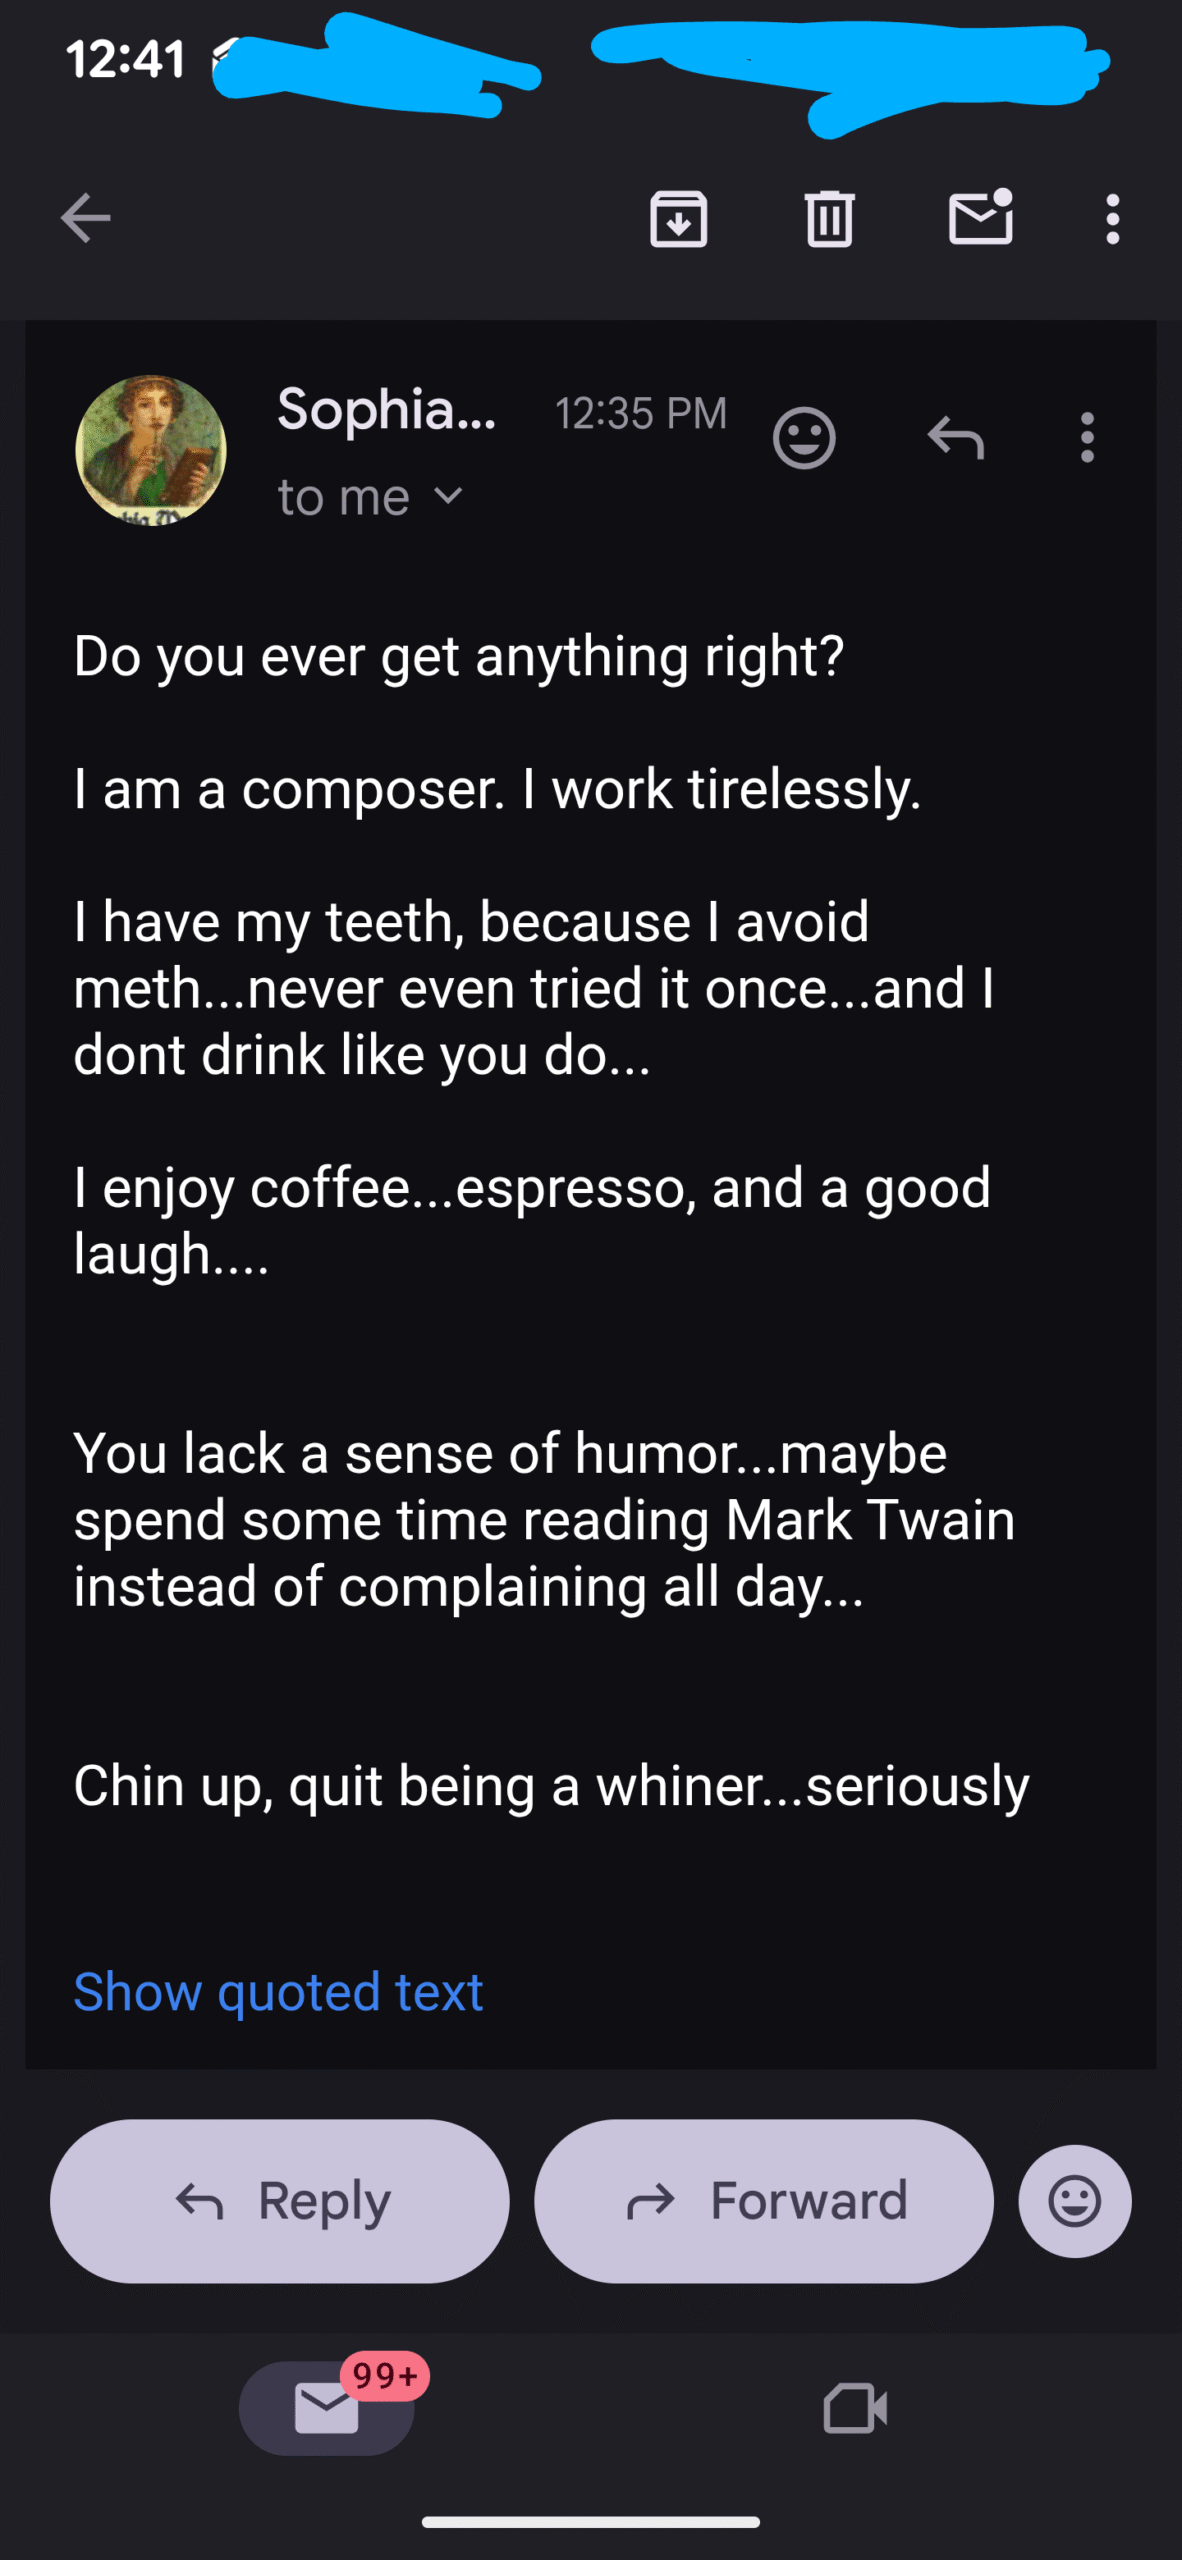Screen dimensions: 1182x2560
Task: Tap sender's profile picture
Action: [151, 451]
